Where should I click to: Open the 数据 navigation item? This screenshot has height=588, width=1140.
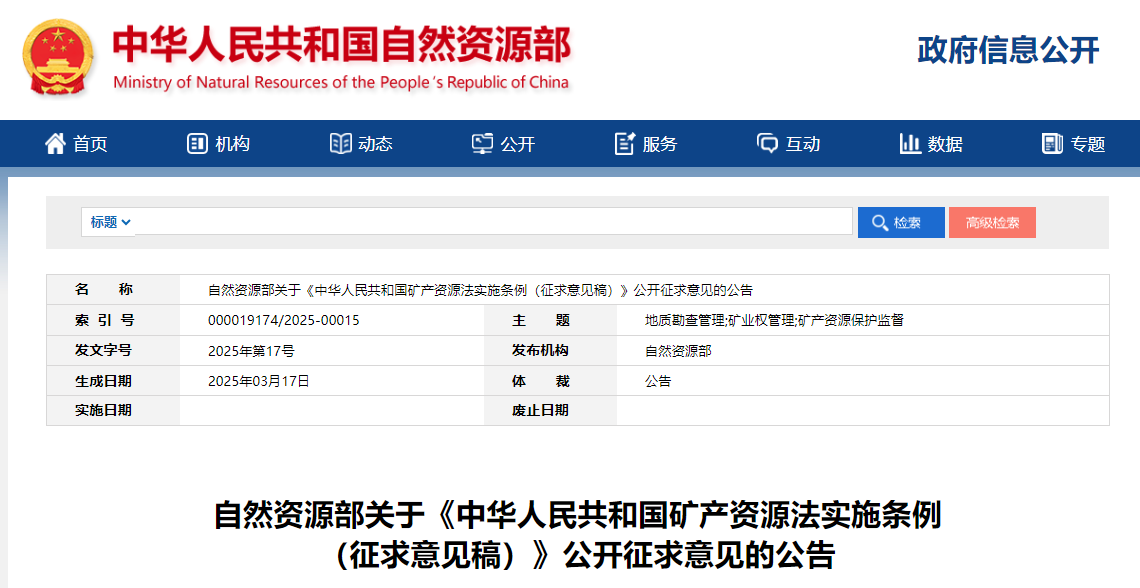(x=931, y=144)
